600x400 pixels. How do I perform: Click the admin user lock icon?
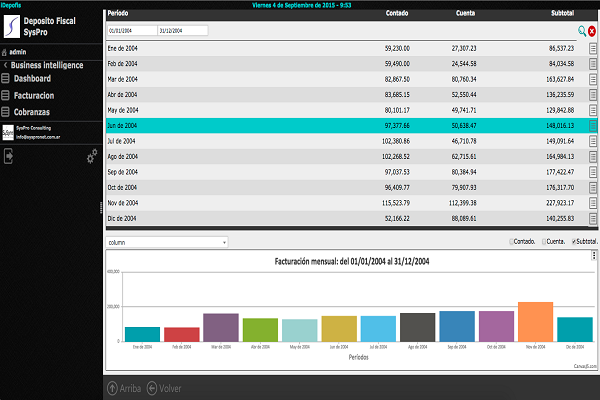4,52
